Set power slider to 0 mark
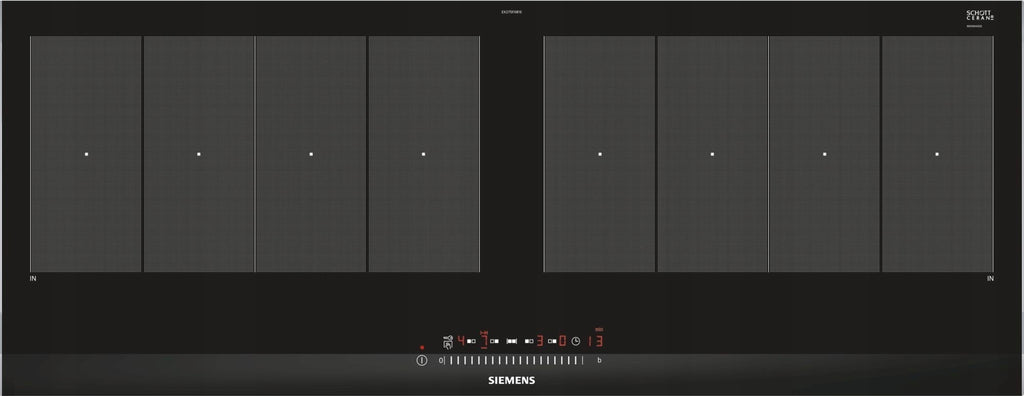Screen dimensions: 1024x396 441,360
